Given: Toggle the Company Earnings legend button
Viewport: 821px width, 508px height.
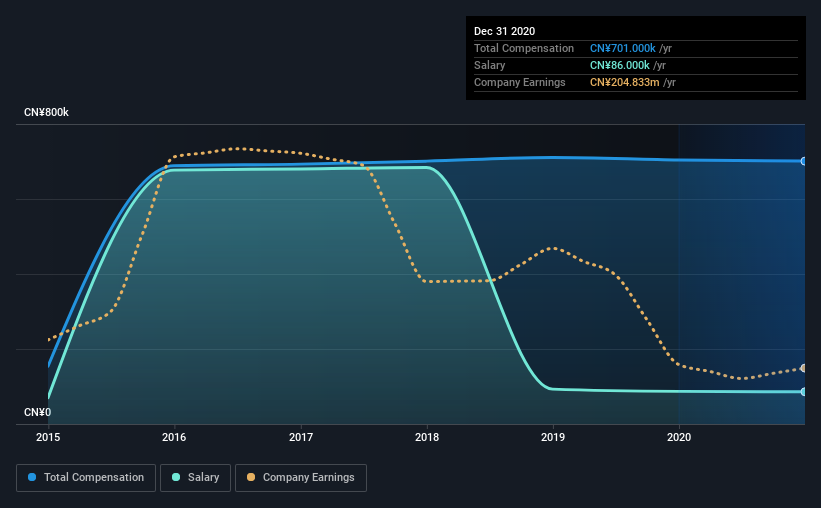Looking at the screenshot, I should coord(301,478).
